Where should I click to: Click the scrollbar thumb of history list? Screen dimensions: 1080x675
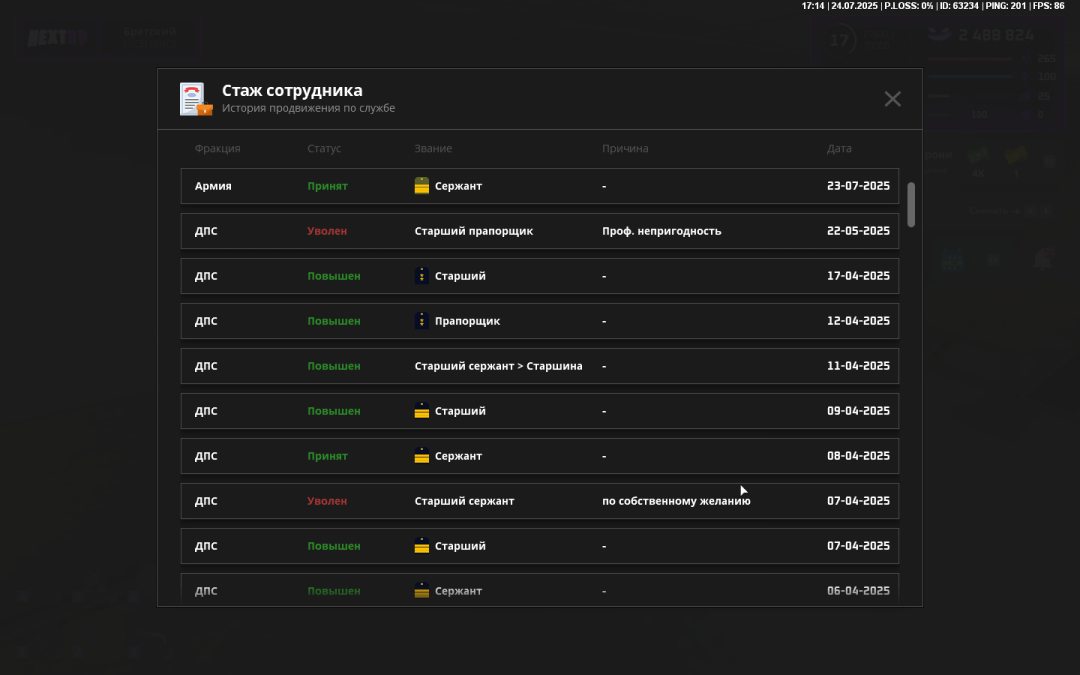[911, 205]
